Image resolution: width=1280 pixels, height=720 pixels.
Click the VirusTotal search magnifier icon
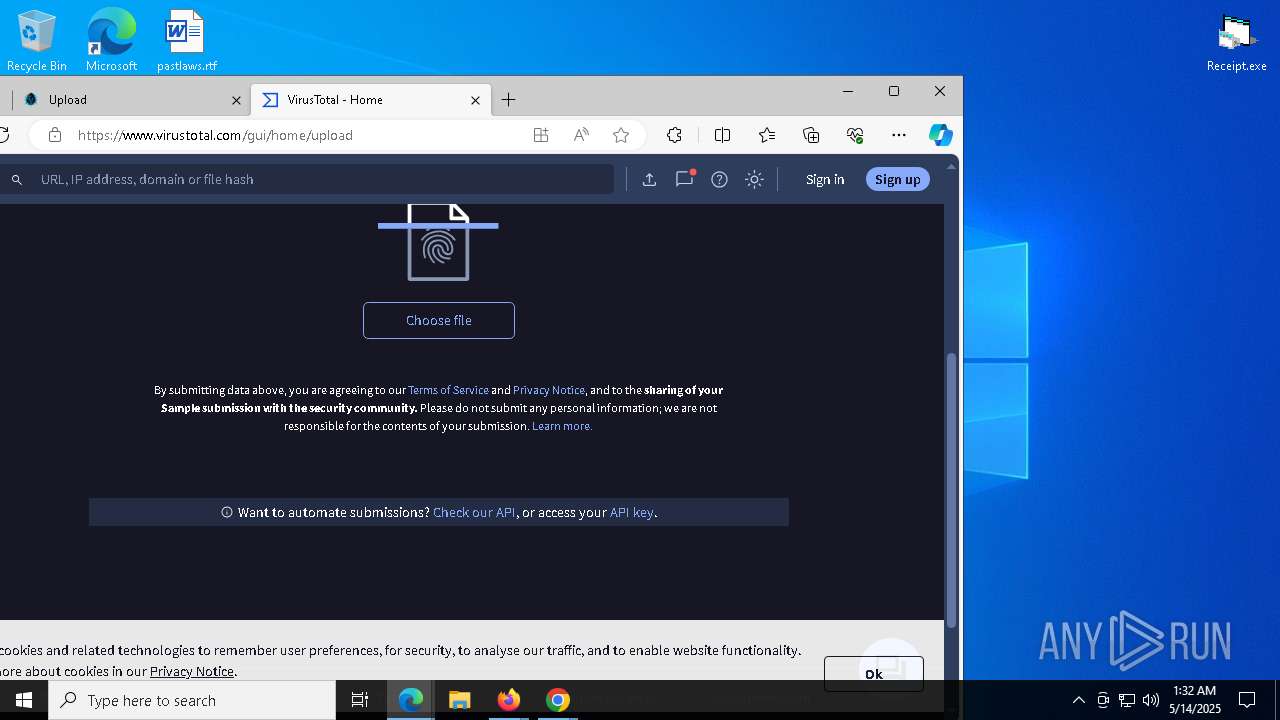(x=17, y=180)
